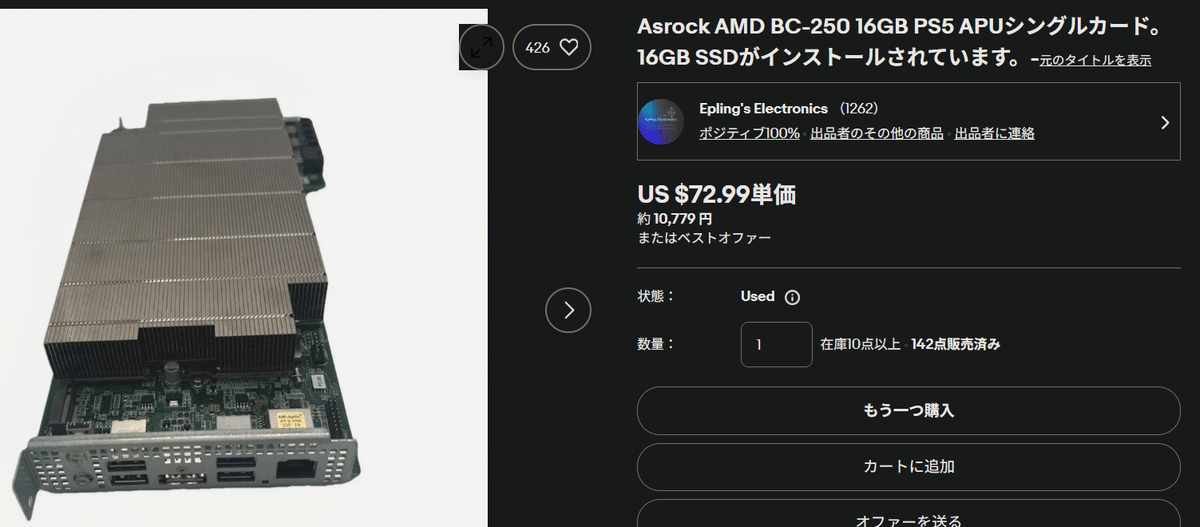Click the quantity input field

point(776,344)
